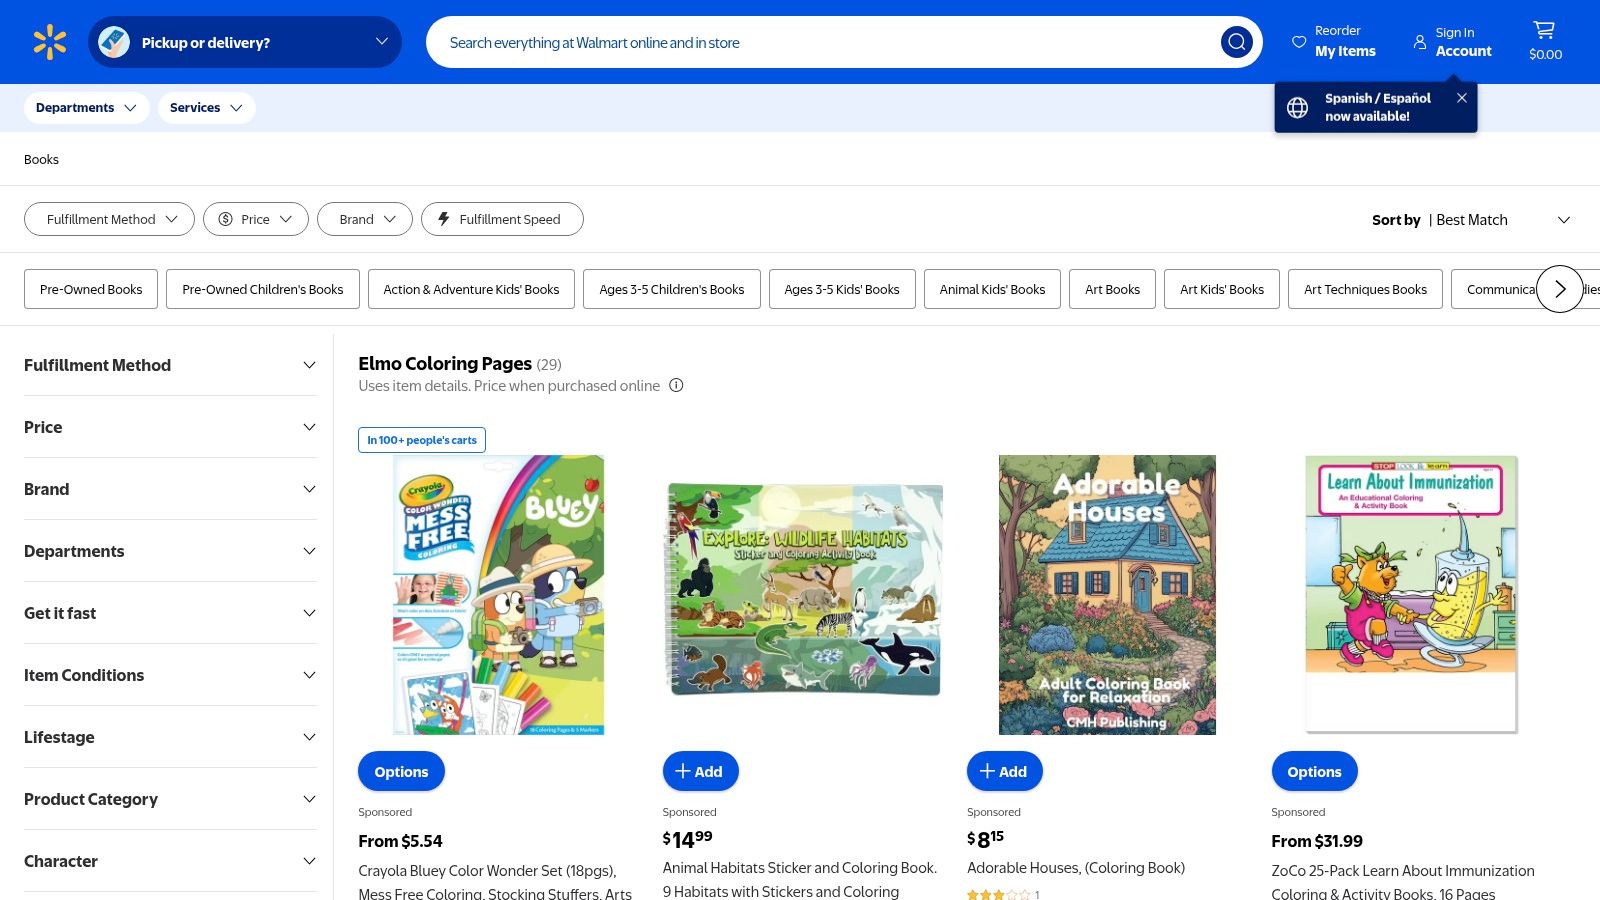Open the Pickup or delivery dropdown

click(245, 41)
